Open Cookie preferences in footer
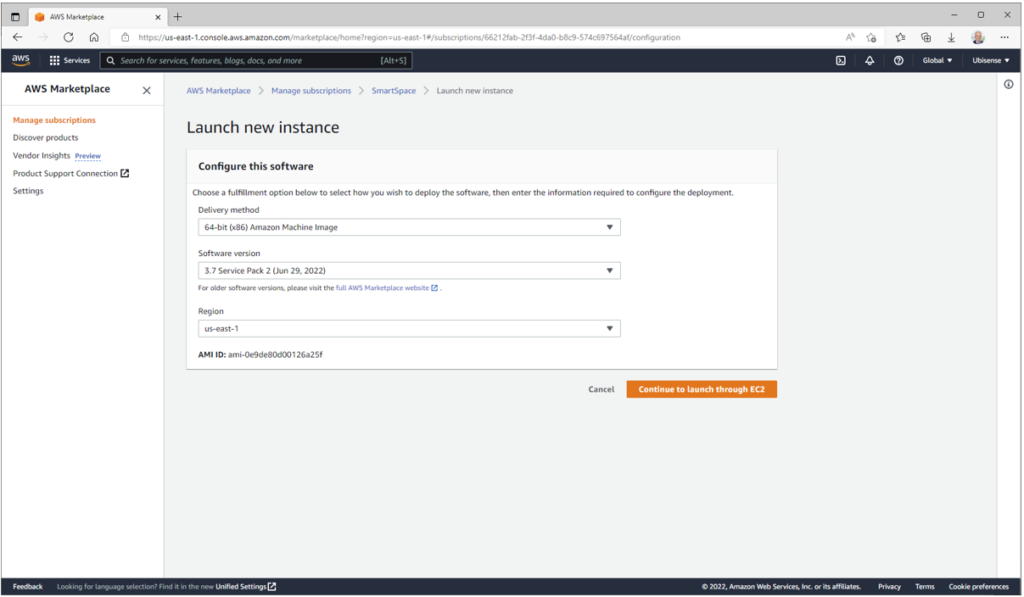The image size is (1024, 597). point(978,587)
